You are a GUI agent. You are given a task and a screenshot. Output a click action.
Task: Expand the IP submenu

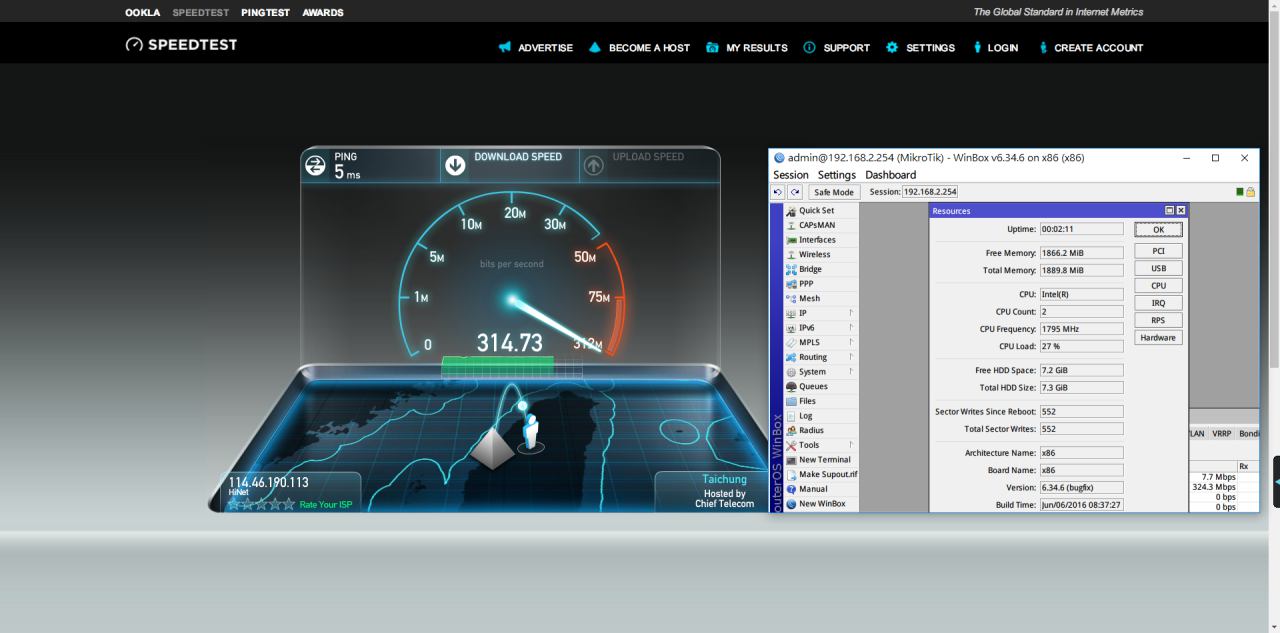[851, 313]
